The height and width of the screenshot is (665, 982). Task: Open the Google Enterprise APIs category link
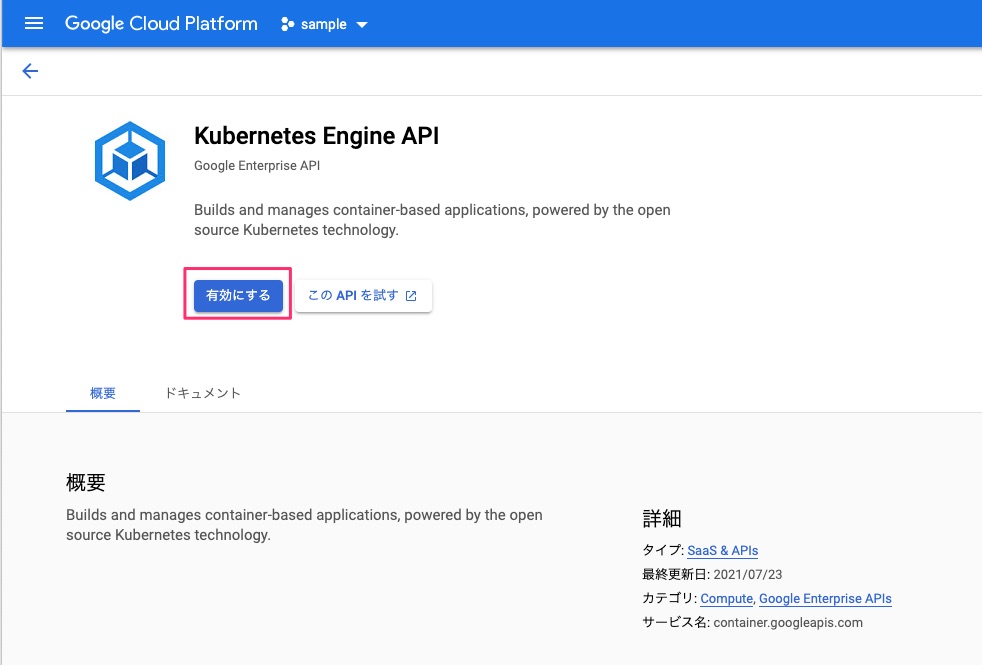825,598
